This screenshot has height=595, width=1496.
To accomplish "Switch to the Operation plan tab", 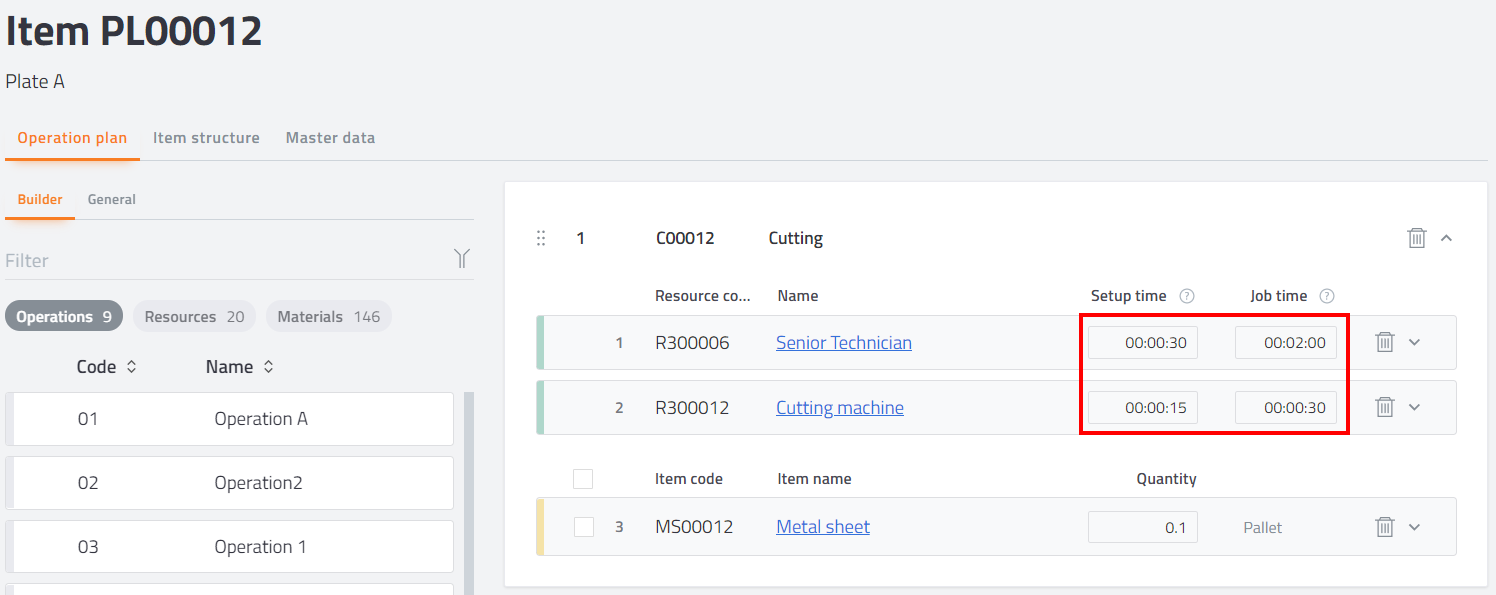I will 72,138.
